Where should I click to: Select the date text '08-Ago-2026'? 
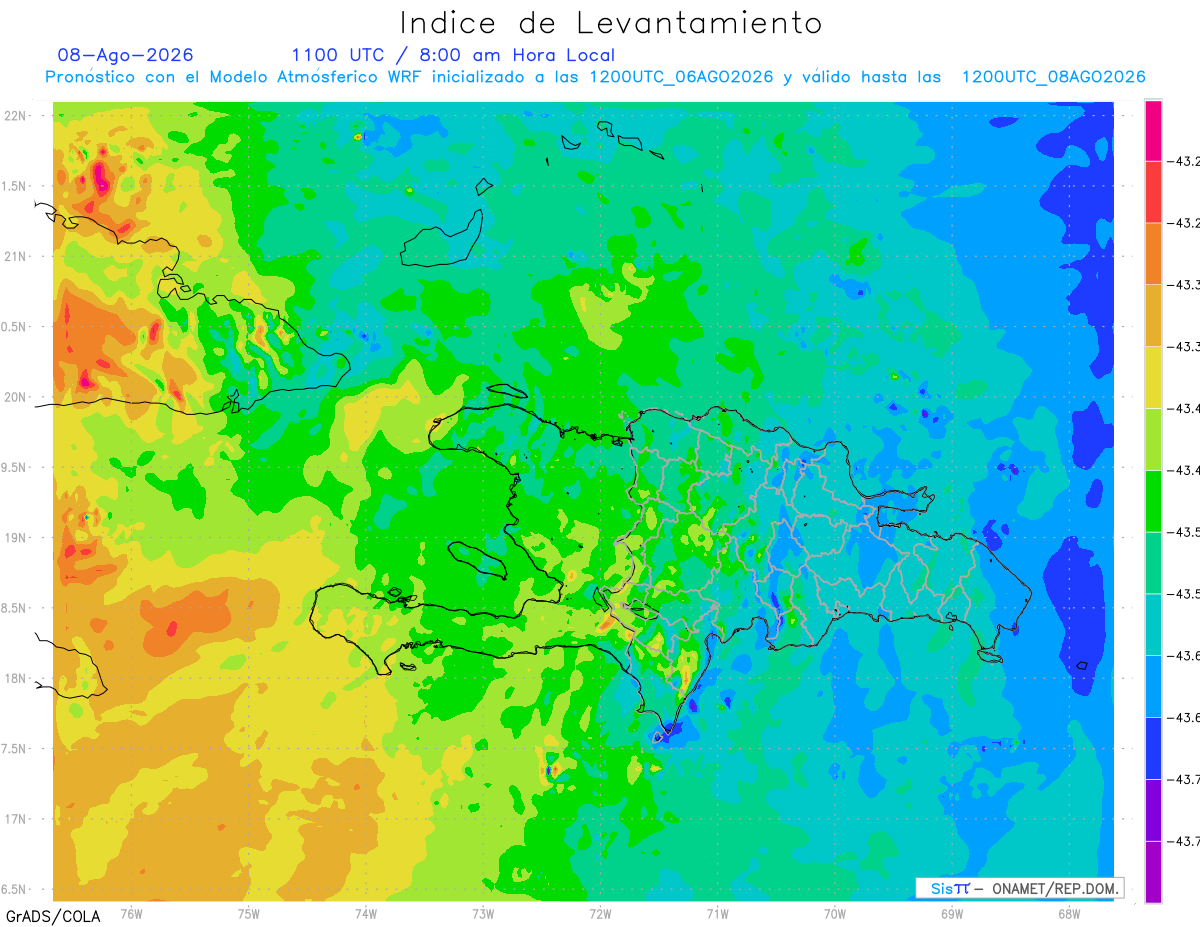(126, 55)
